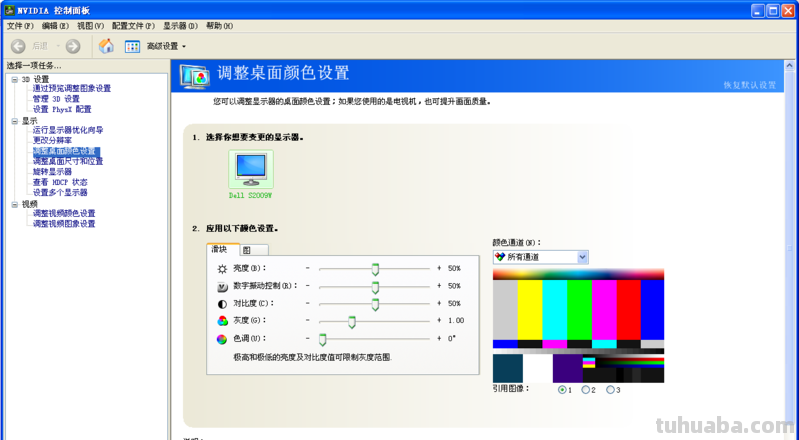Open 管理 3D 设置 in the tree

pyautogui.click(x=56, y=99)
